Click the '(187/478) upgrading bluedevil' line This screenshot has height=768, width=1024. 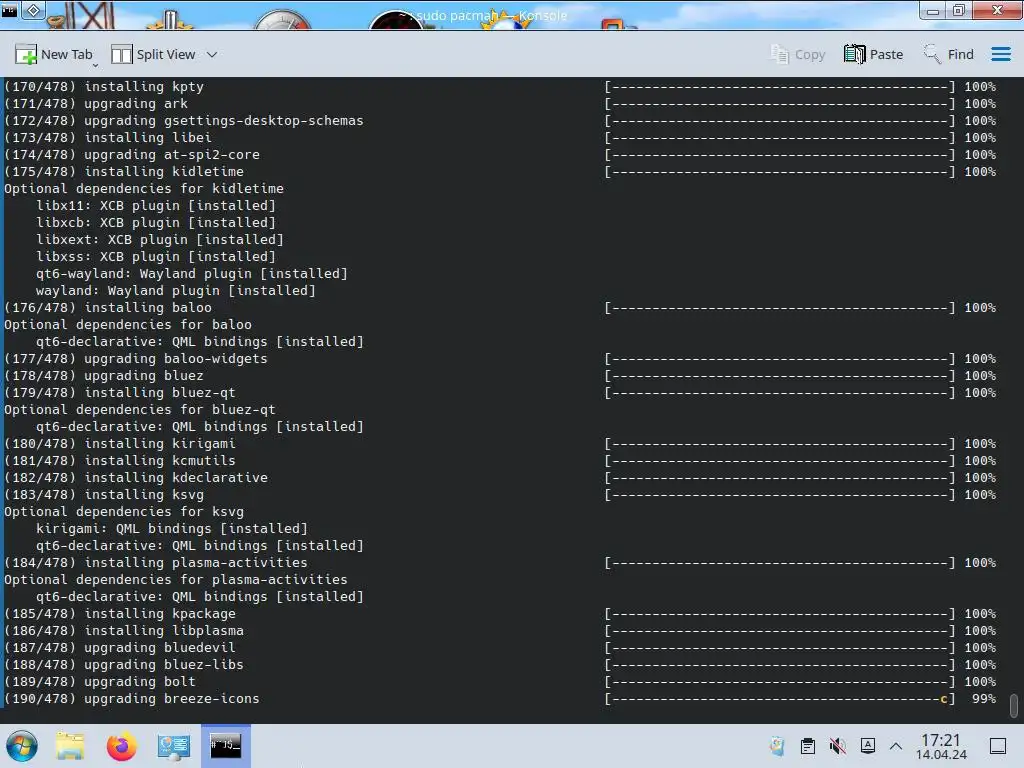click(120, 647)
